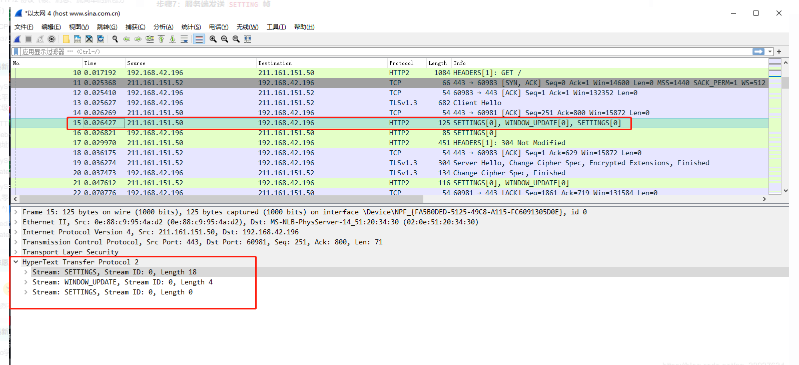Toggle packet list colorization
Screen dimensions: 799x365
[x=199, y=39]
